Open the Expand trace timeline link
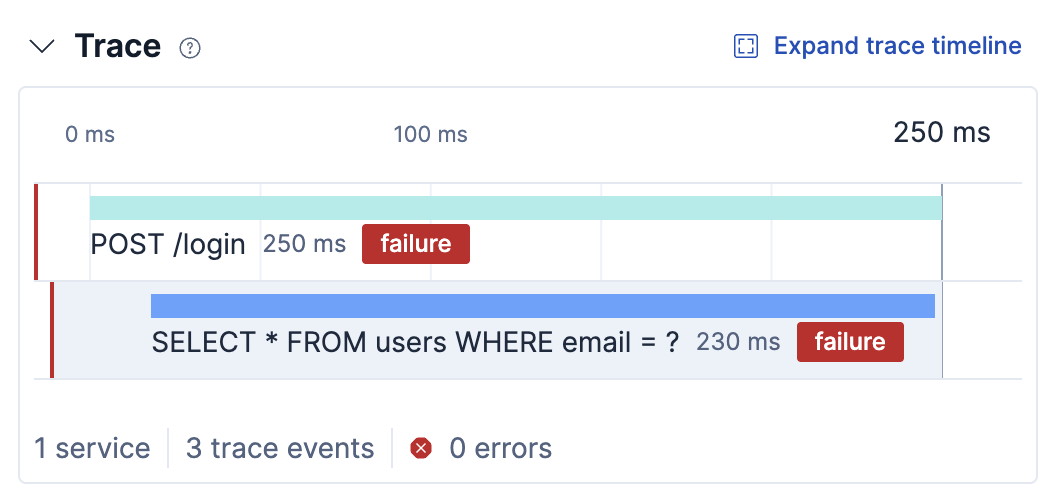The width and height of the screenshot is (1052, 498). point(897,46)
